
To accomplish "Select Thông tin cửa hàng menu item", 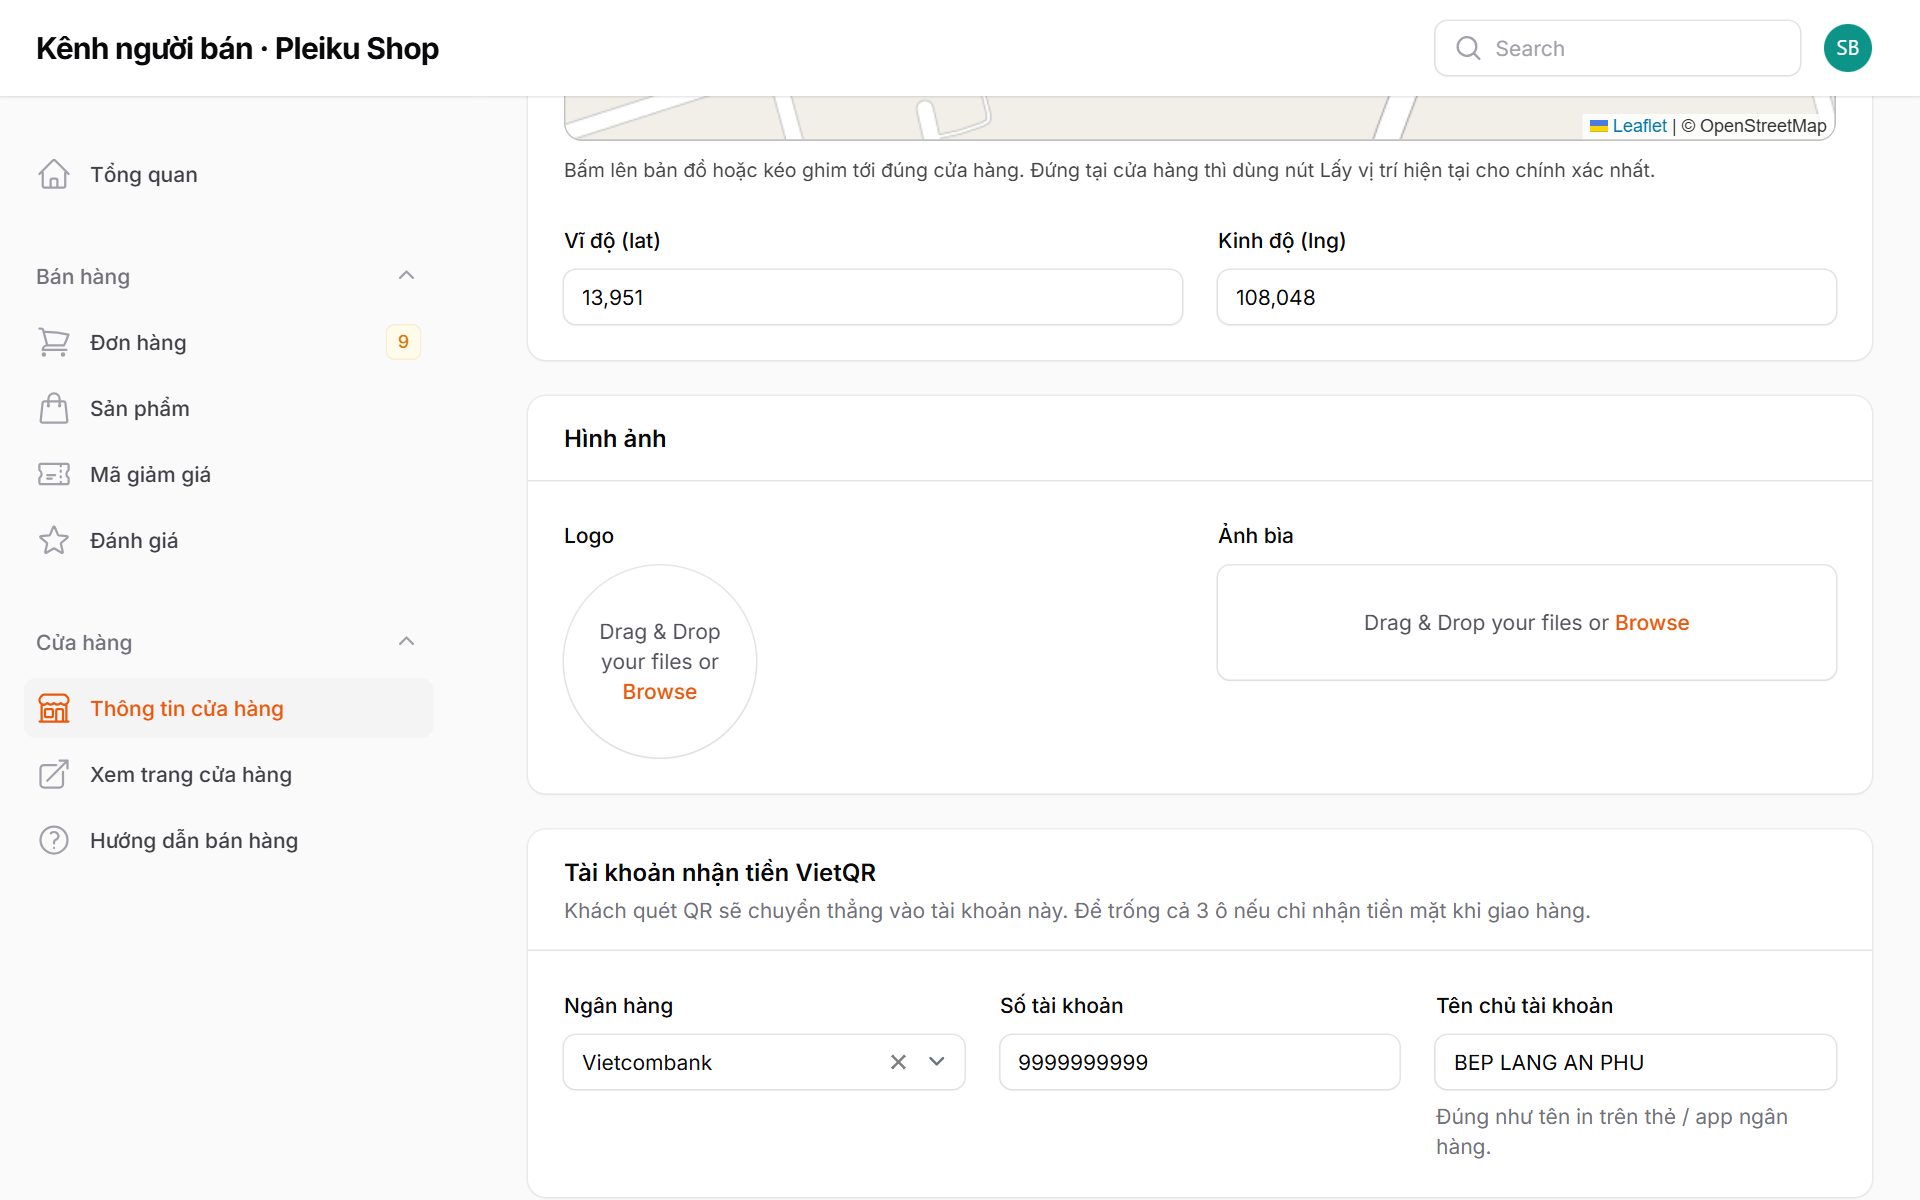I will point(229,708).
